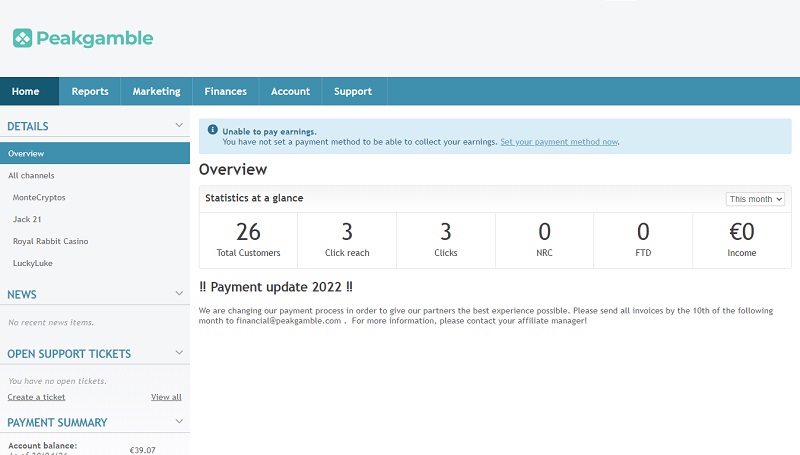Click the Peakgamble brand name text

(95, 39)
